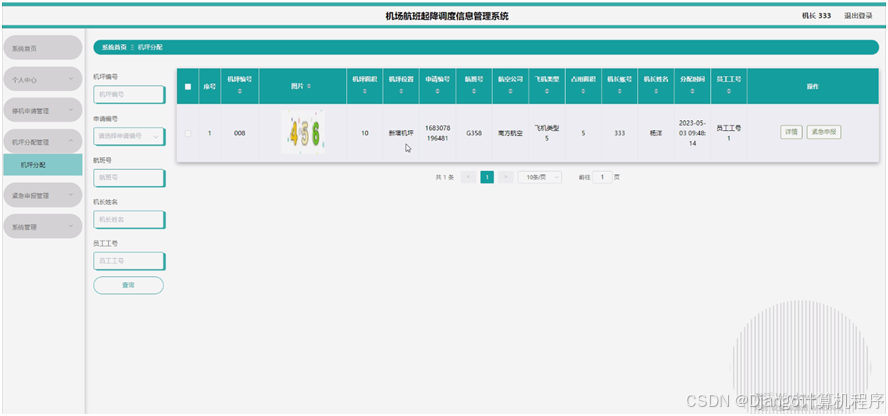Focus 员工工号 filter input field
This screenshot has width=888, height=416.
pos(129,261)
